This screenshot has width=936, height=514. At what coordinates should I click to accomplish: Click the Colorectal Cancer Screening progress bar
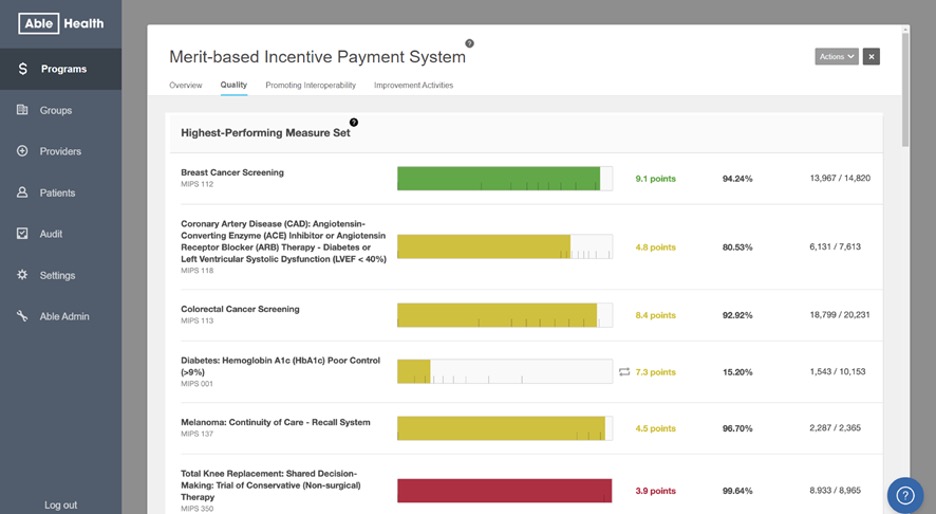[x=504, y=315]
